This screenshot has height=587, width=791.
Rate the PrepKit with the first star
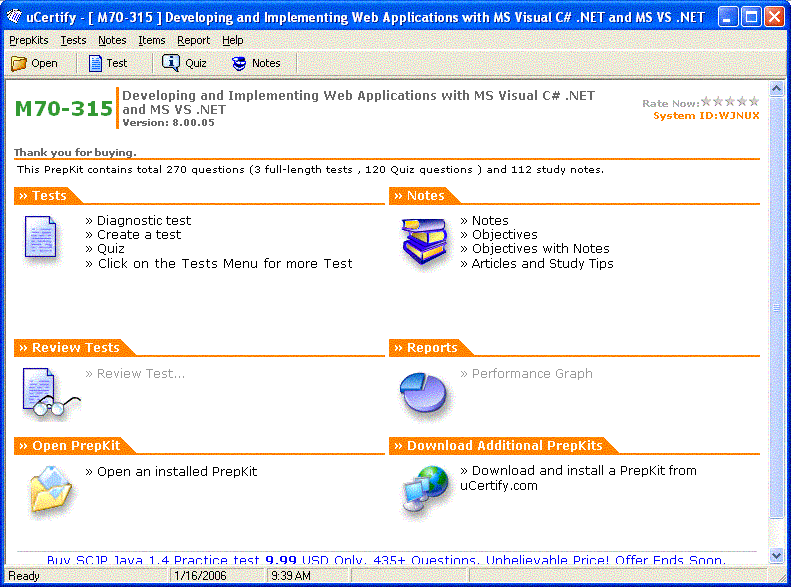click(x=706, y=101)
